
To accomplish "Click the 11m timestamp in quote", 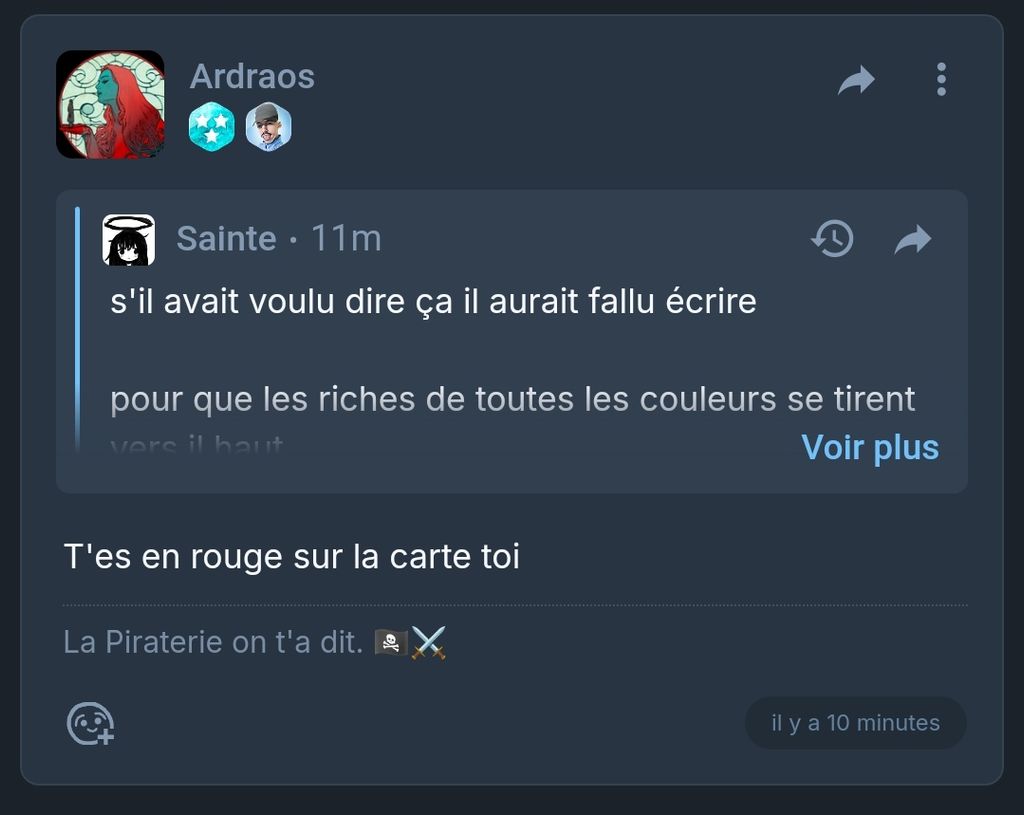I will tap(346, 238).
